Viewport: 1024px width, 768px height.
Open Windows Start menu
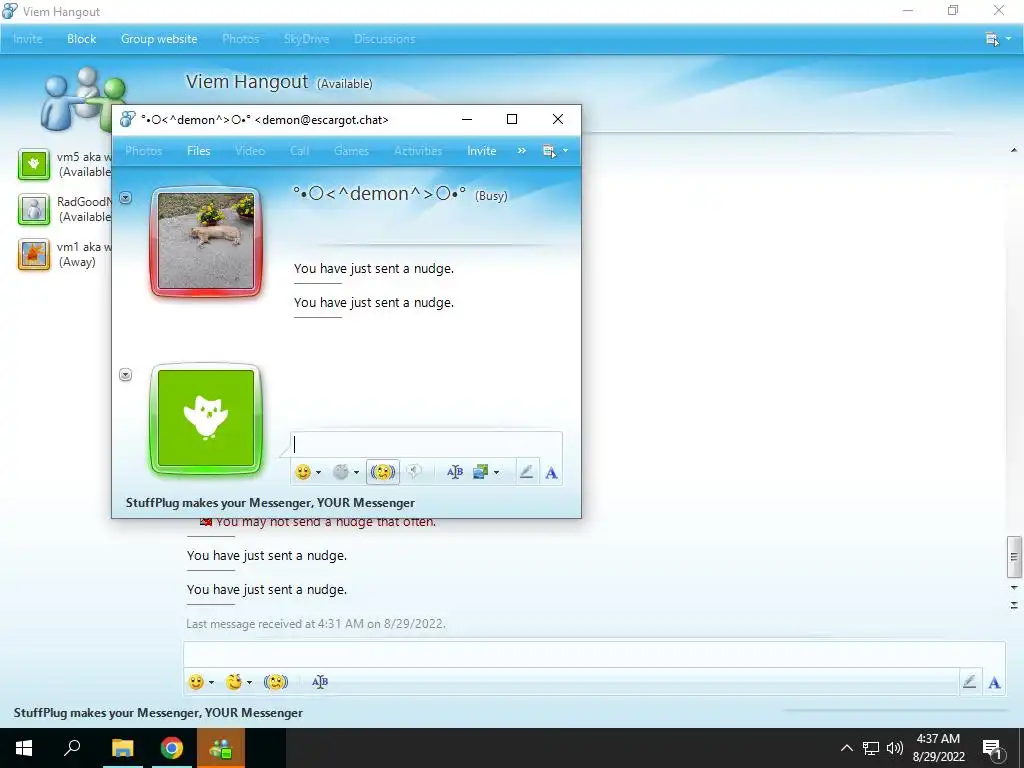pos(24,748)
